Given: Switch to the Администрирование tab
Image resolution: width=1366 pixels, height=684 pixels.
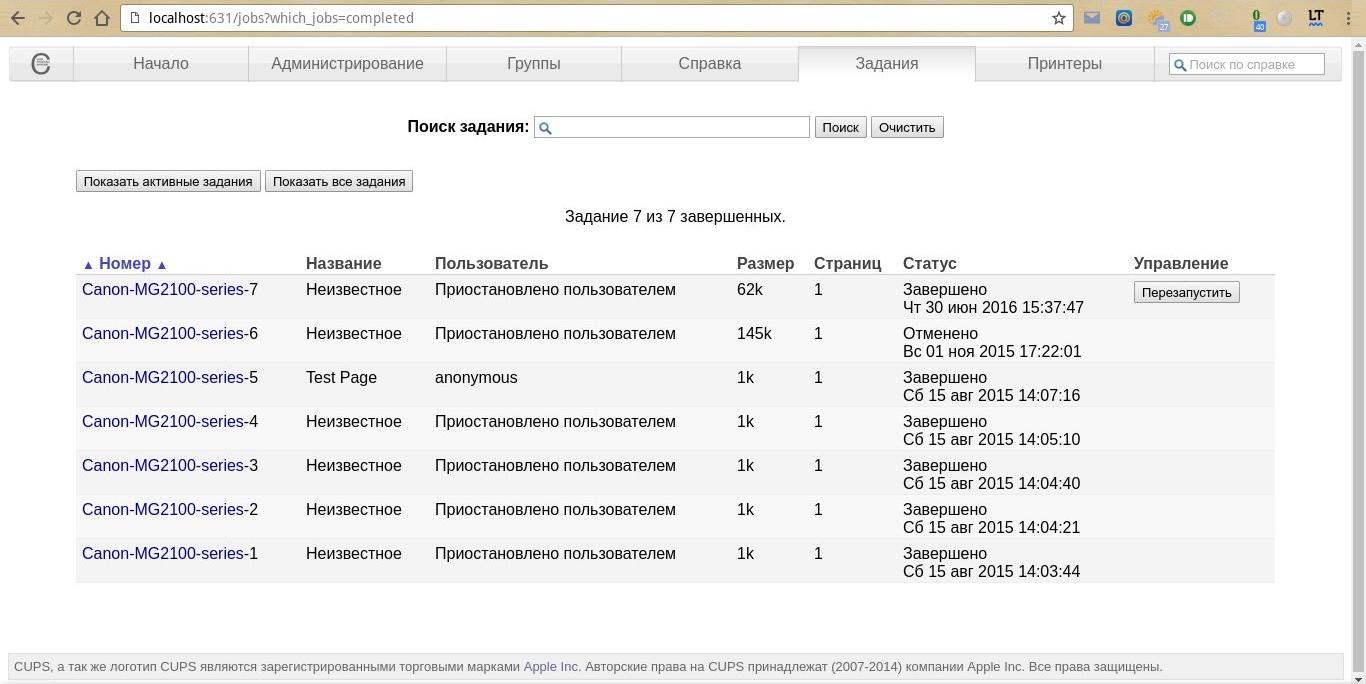Looking at the screenshot, I should (x=347, y=64).
